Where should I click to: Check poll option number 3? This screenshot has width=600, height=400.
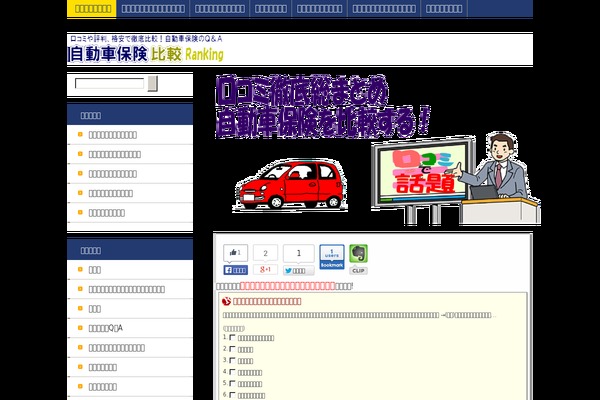click(x=233, y=361)
